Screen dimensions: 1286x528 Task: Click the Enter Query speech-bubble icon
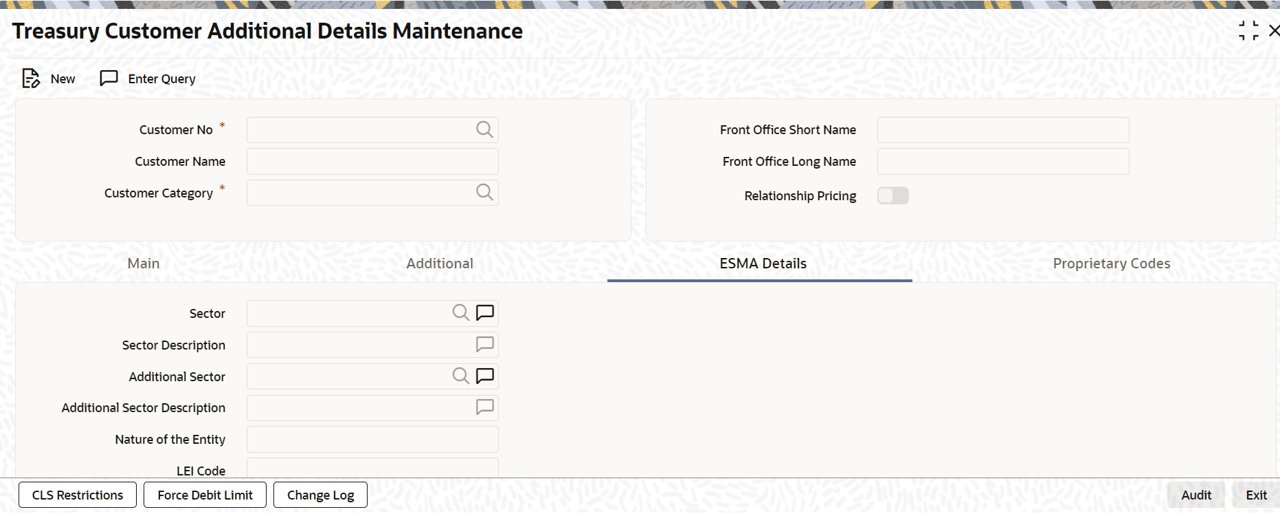click(x=109, y=78)
